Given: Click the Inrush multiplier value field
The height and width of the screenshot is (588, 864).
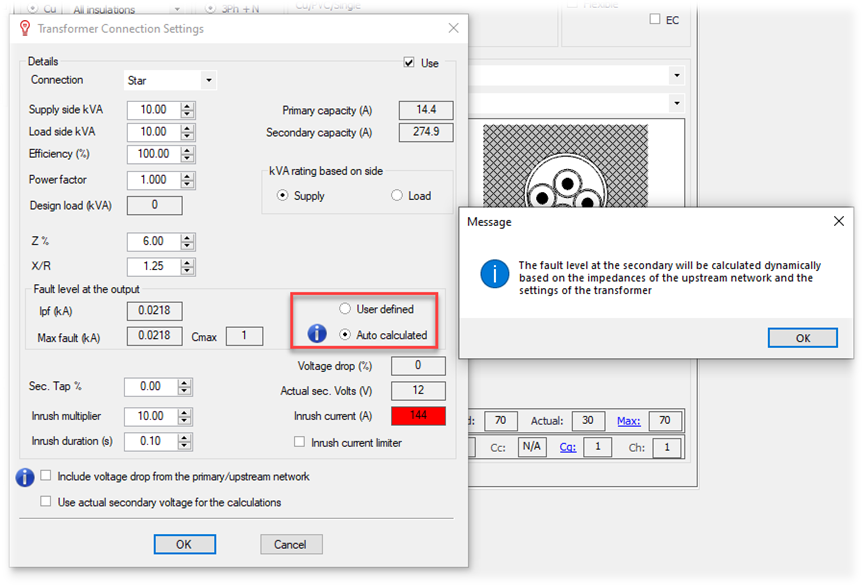Looking at the screenshot, I should pyautogui.click(x=151, y=417).
